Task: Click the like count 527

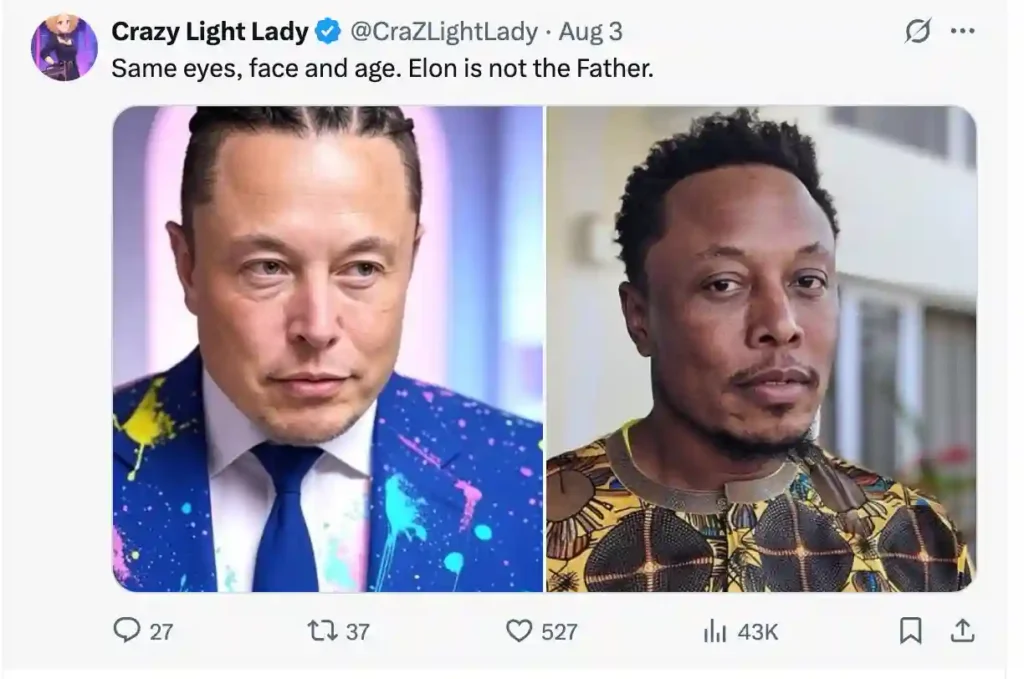Action: [x=559, y=631]
